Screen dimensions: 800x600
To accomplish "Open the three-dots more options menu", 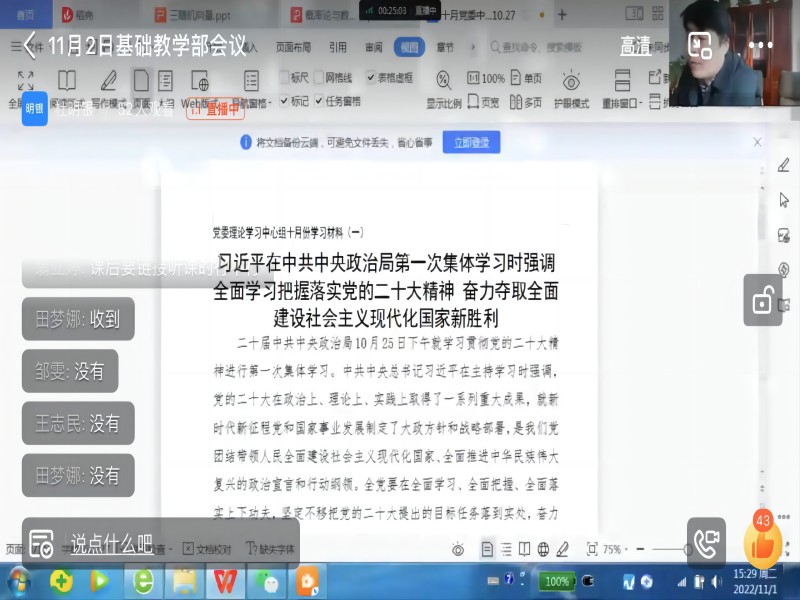I will pos(761,45).
